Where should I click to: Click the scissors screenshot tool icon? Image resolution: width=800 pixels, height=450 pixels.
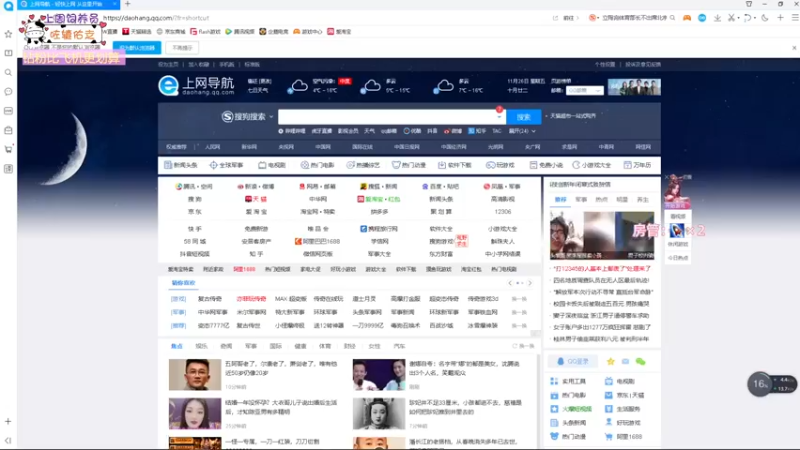(x=732, y=18)
